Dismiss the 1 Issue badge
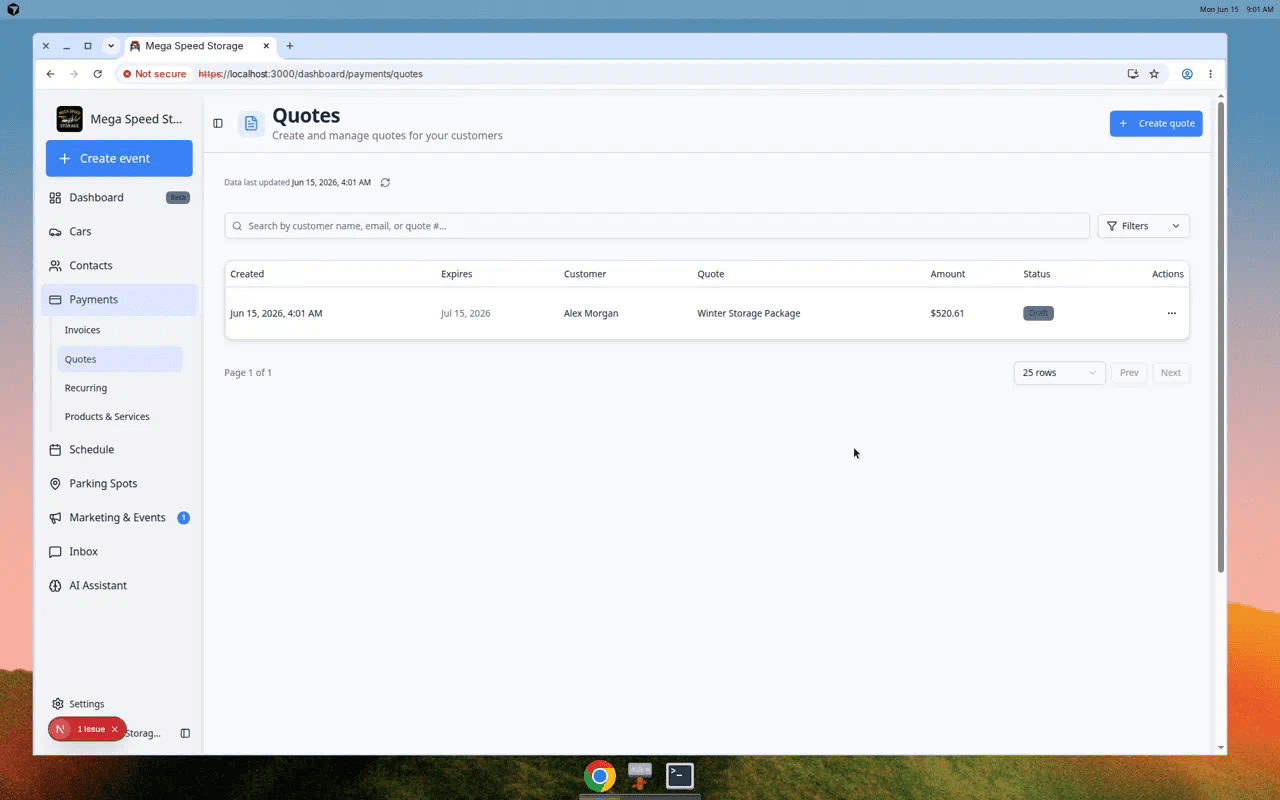Viewport: 1280px width, 800px height. click(x=115, y=730)
